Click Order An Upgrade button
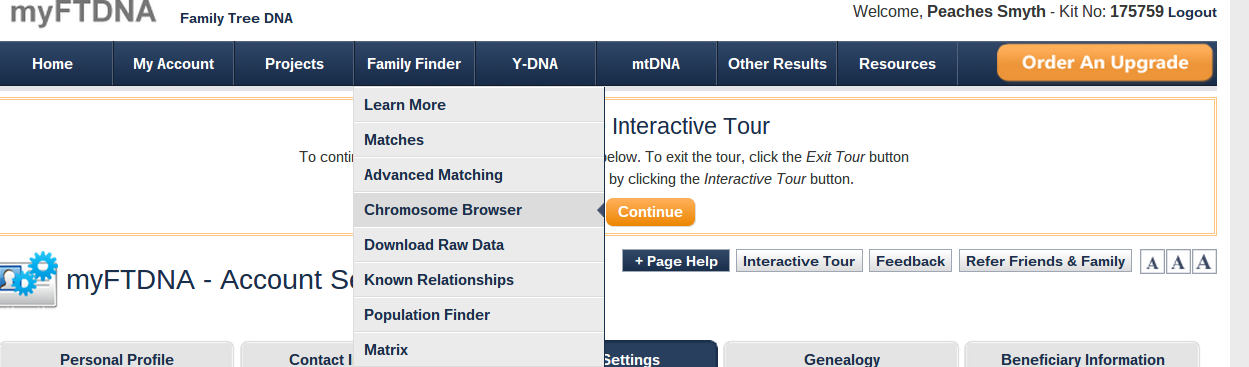 point(1105,63)
